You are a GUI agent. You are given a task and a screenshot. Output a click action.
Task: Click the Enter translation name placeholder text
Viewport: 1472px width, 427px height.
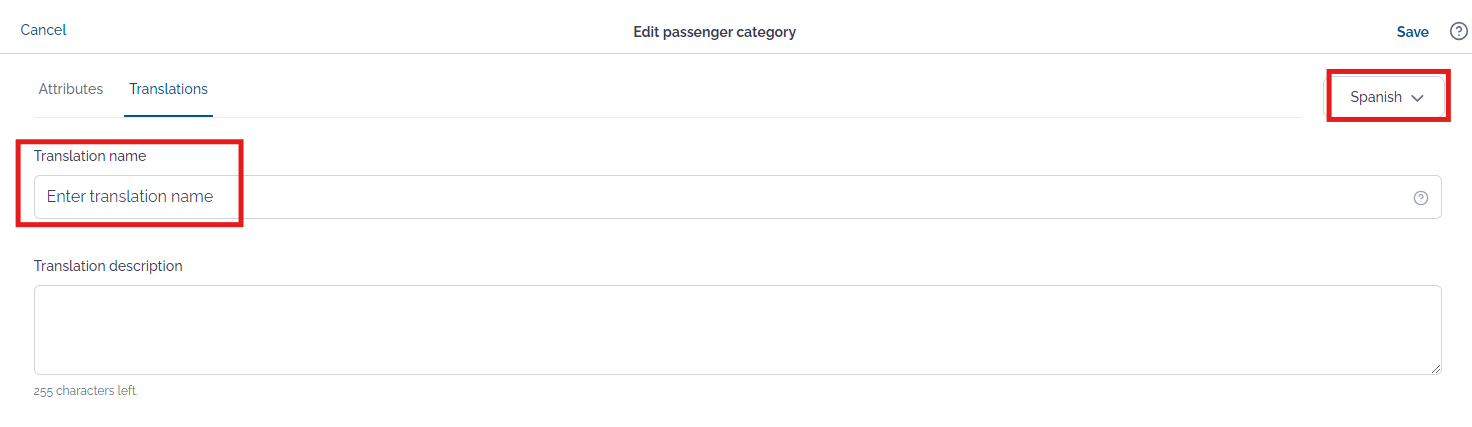[x=130, y=197]
